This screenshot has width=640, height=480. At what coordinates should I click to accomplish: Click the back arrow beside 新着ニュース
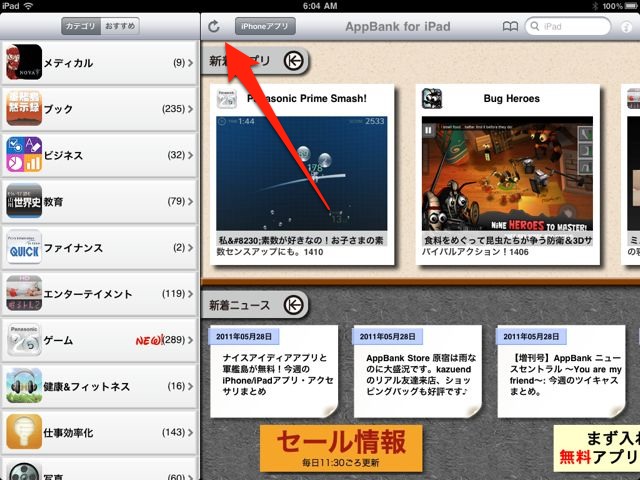[293, 305]
